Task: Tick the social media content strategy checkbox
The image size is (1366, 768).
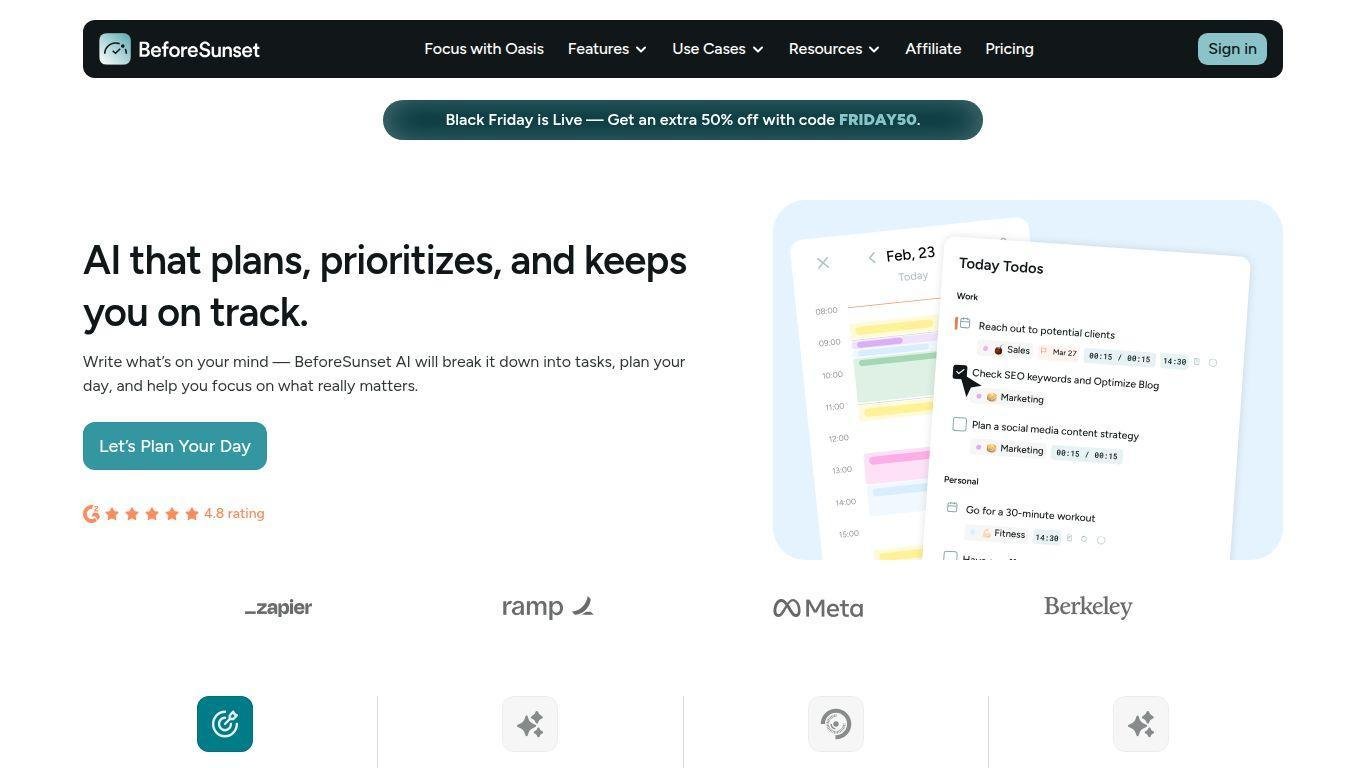Action: point(960,424)
